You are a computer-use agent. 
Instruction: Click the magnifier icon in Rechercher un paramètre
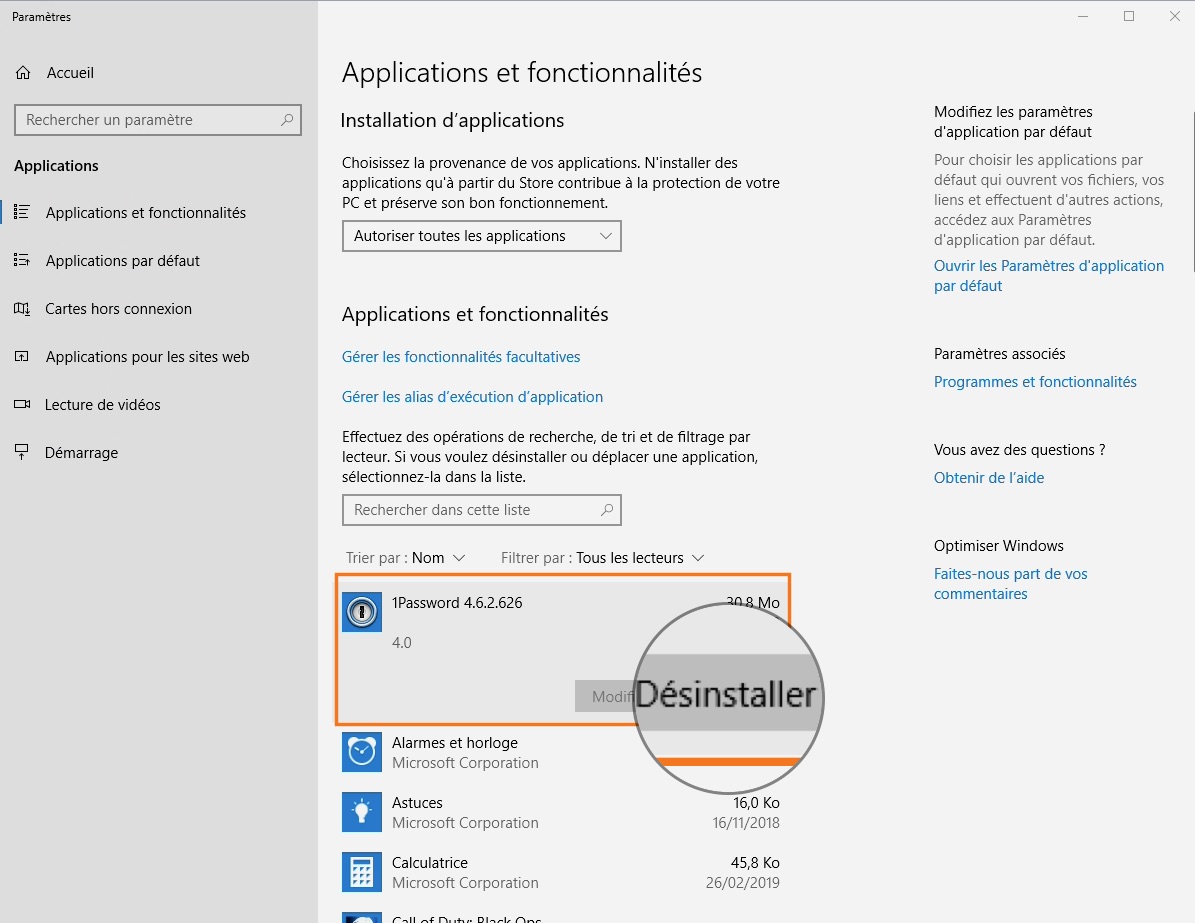287,120
